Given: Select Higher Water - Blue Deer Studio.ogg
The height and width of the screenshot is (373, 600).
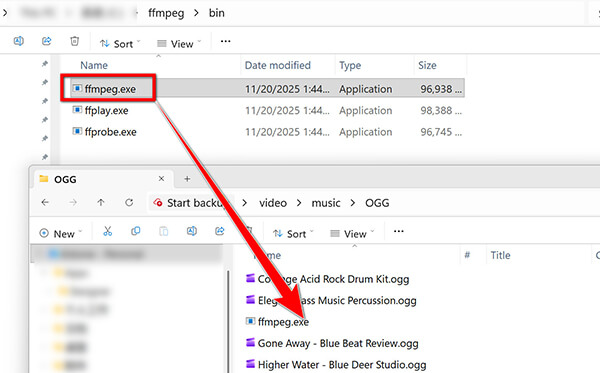Looking at the screenshot, I should tap(336, 365).
